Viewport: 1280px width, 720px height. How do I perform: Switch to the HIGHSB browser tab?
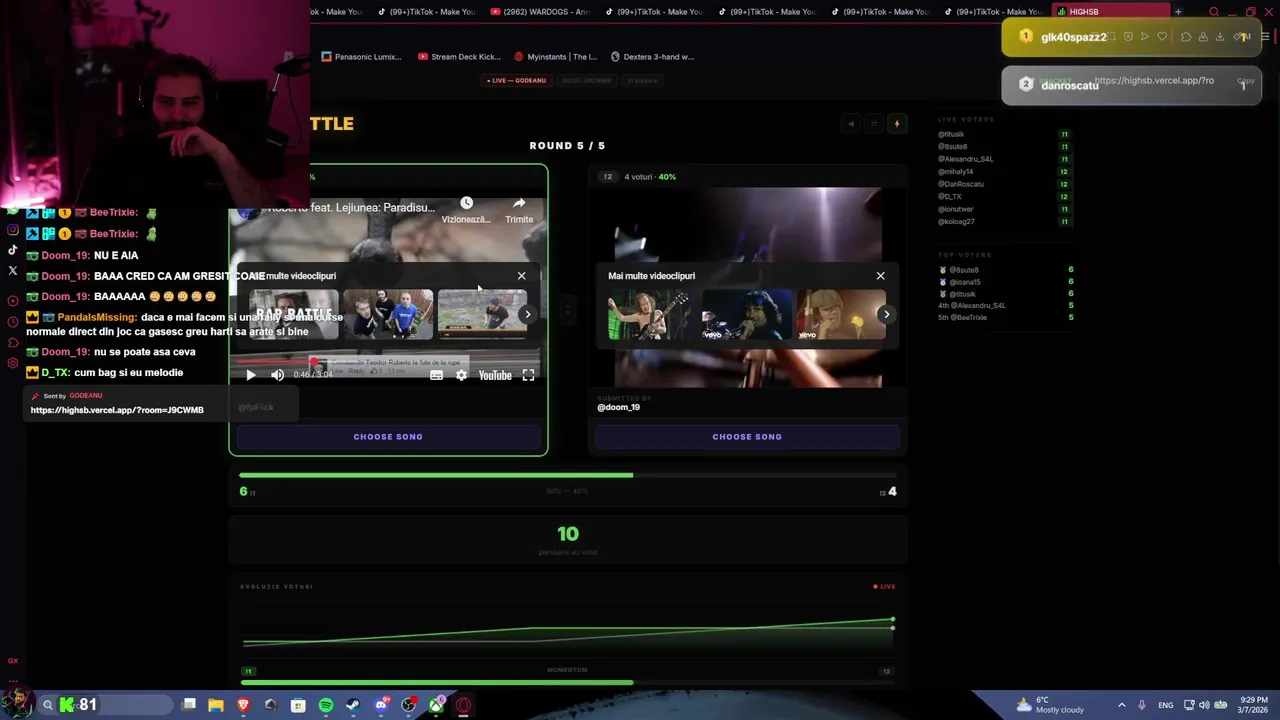coord(1112,12)
